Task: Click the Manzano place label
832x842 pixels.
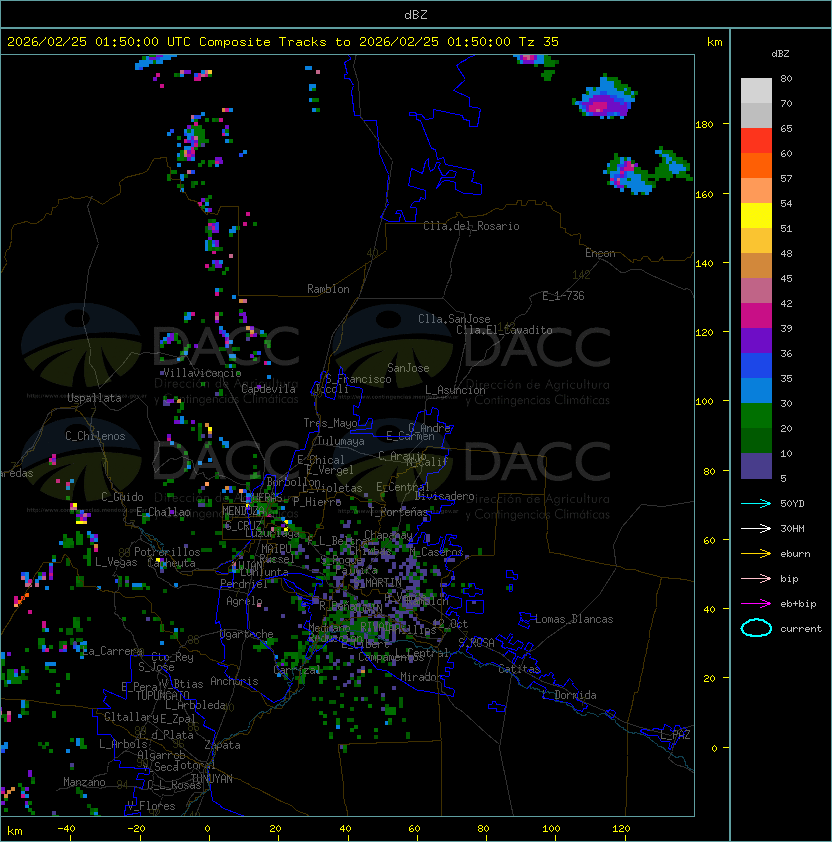Action: click(84, 782)
